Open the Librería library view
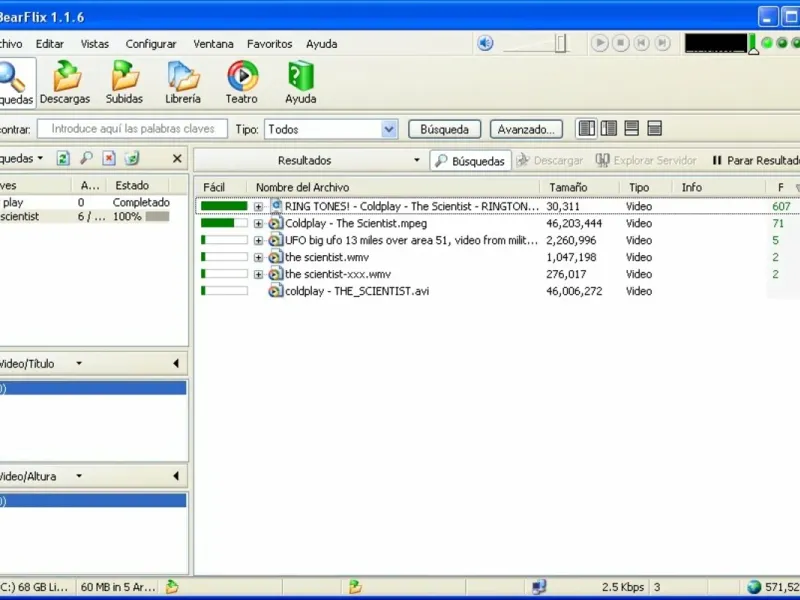 [183, 83]
